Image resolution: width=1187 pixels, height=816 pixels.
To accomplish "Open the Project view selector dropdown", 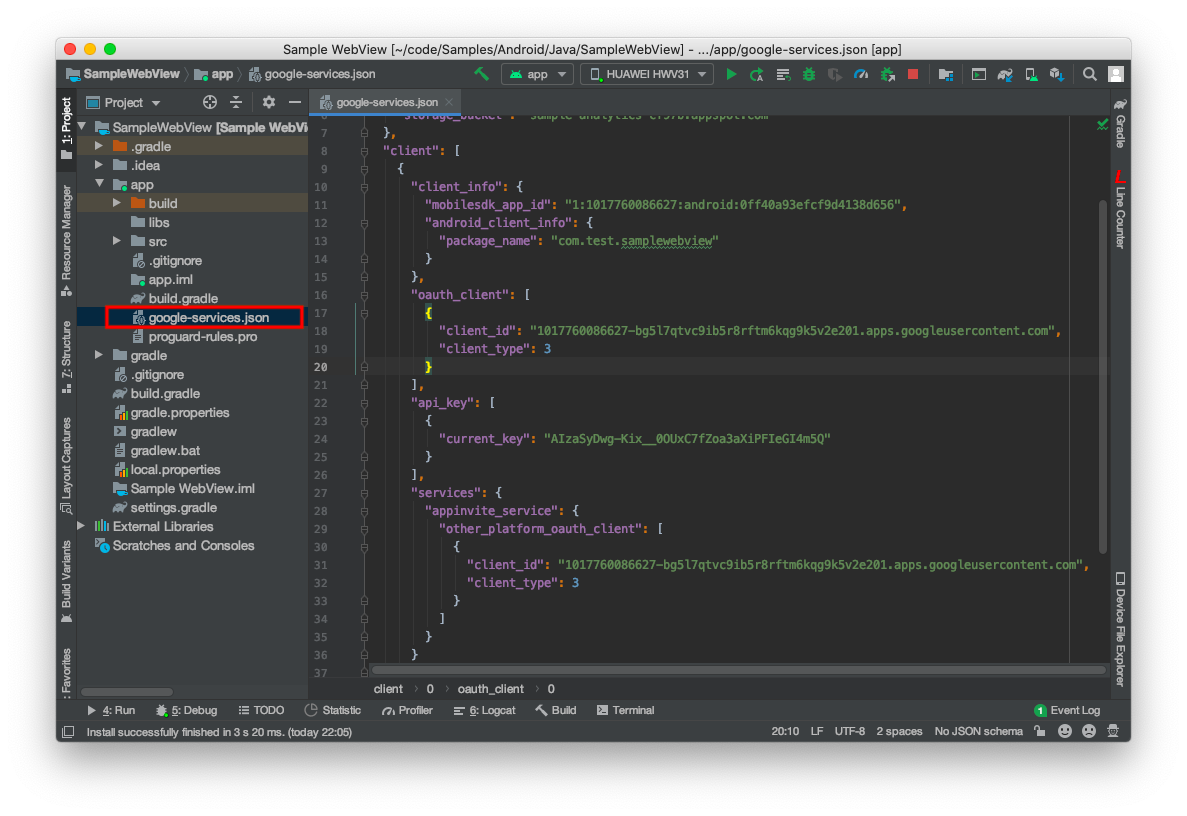I will (123, 102).
